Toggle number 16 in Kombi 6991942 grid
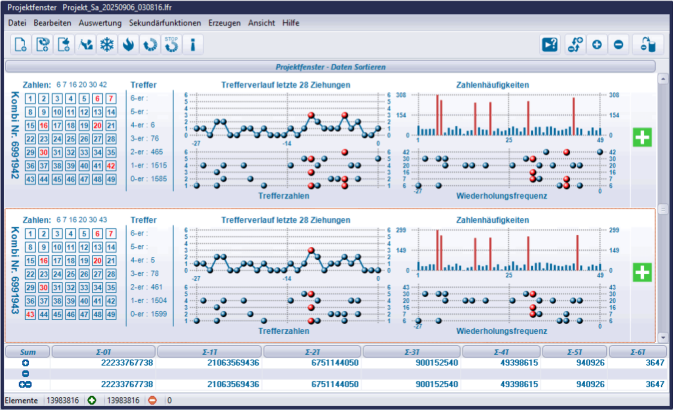The height and width of the screenshot is (410, 673). 43,125
